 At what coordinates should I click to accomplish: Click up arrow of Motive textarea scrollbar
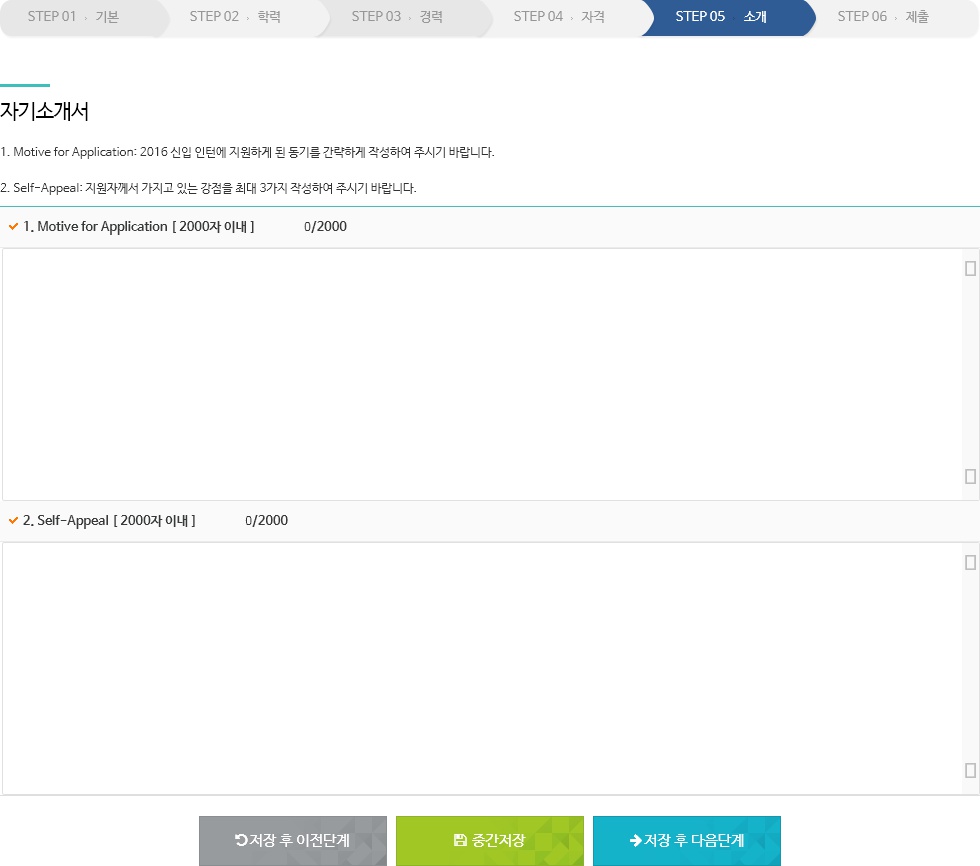(x=970, y=269)
